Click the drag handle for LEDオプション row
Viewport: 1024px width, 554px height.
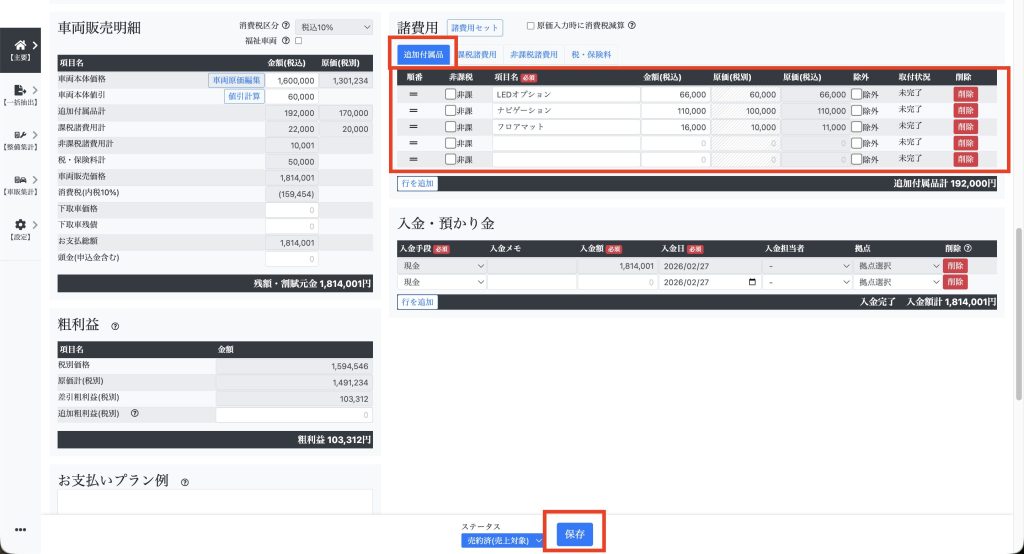point(412,94)
